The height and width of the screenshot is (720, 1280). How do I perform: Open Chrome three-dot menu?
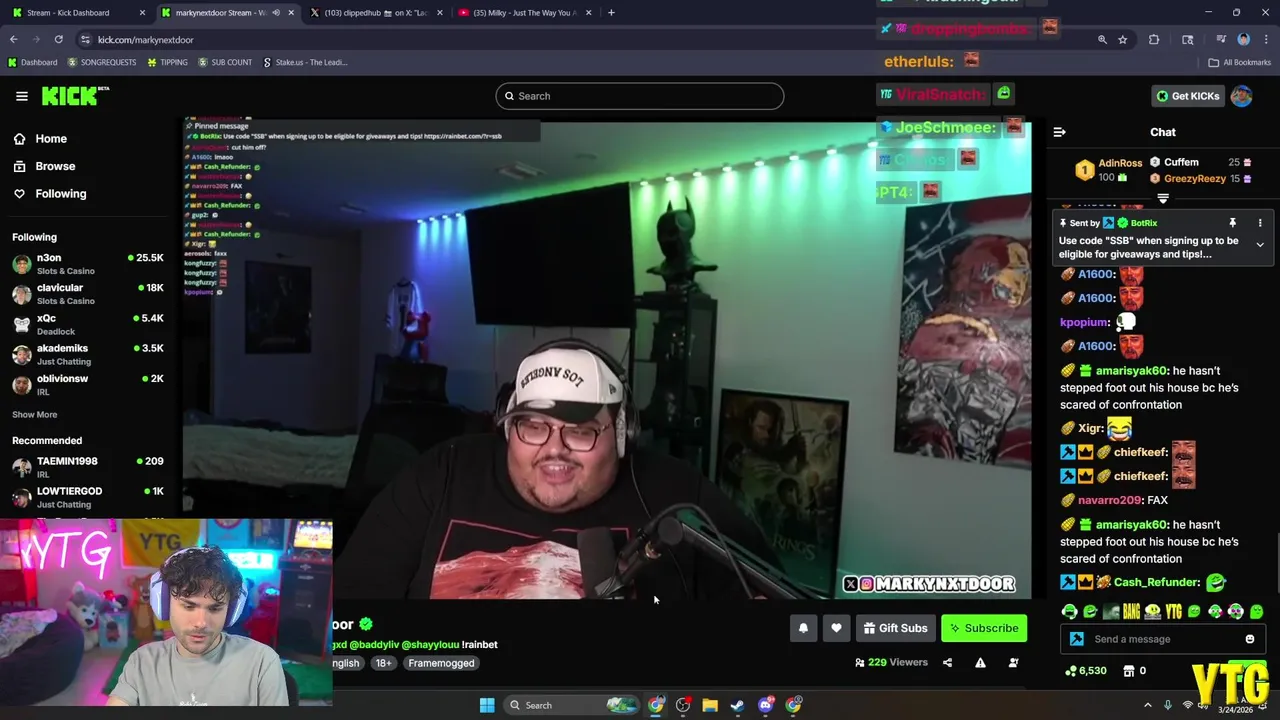[1265, 39]
